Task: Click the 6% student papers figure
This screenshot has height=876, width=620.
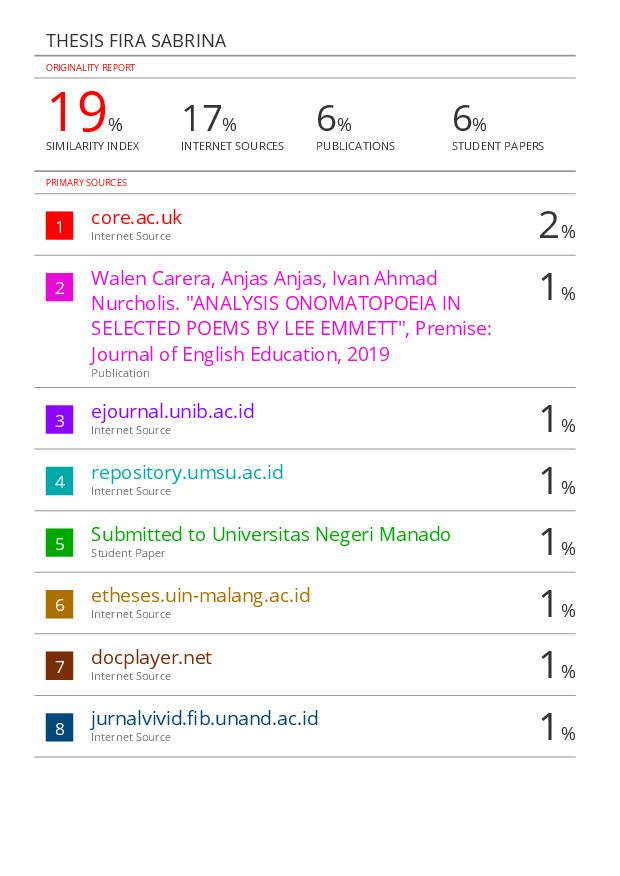Action: click(x=469, y=118)
